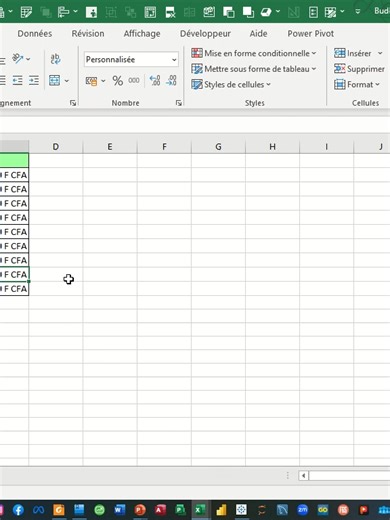Open Zoom from the taskbar

point(302,510)
